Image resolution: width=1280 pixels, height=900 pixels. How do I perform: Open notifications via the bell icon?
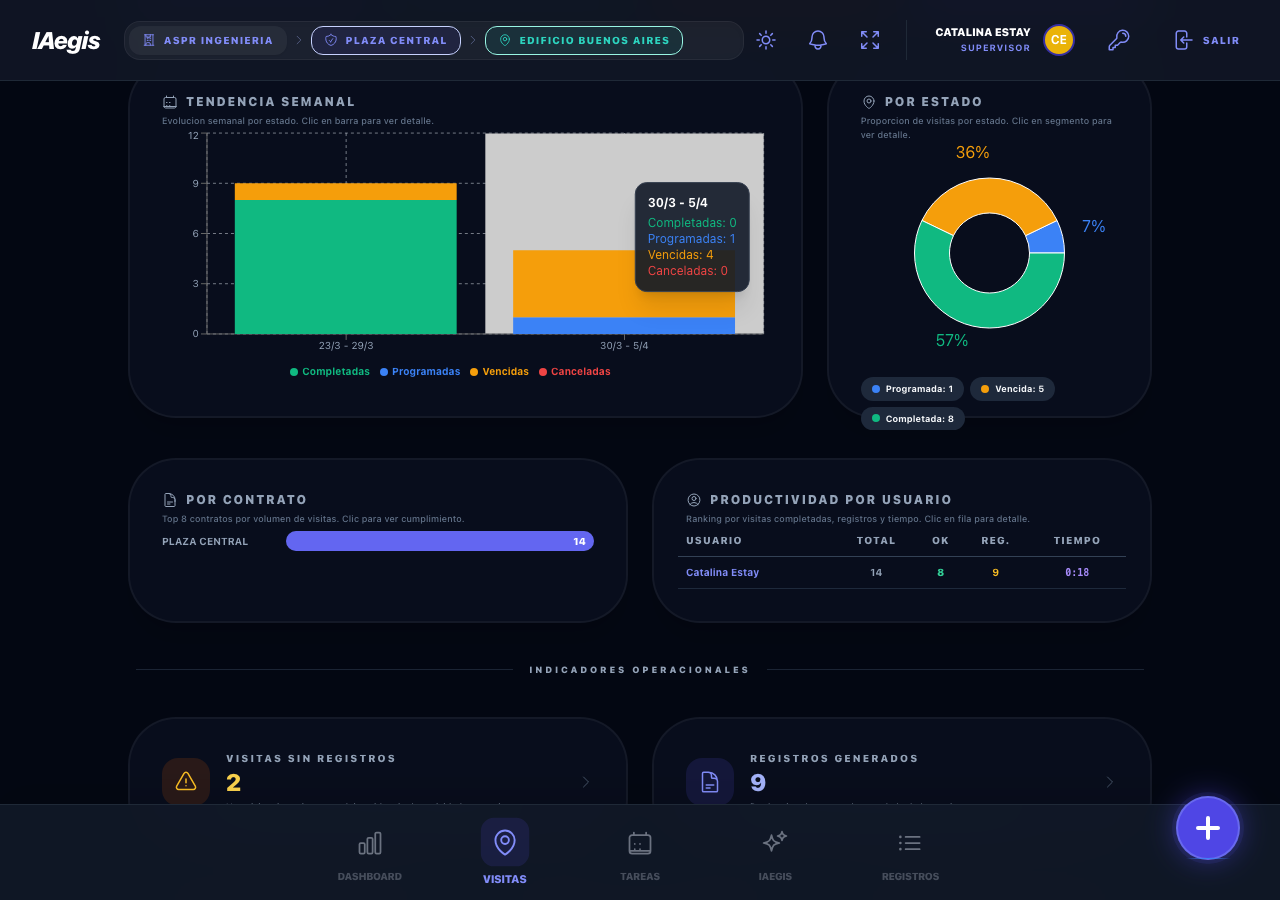[817, 40]
